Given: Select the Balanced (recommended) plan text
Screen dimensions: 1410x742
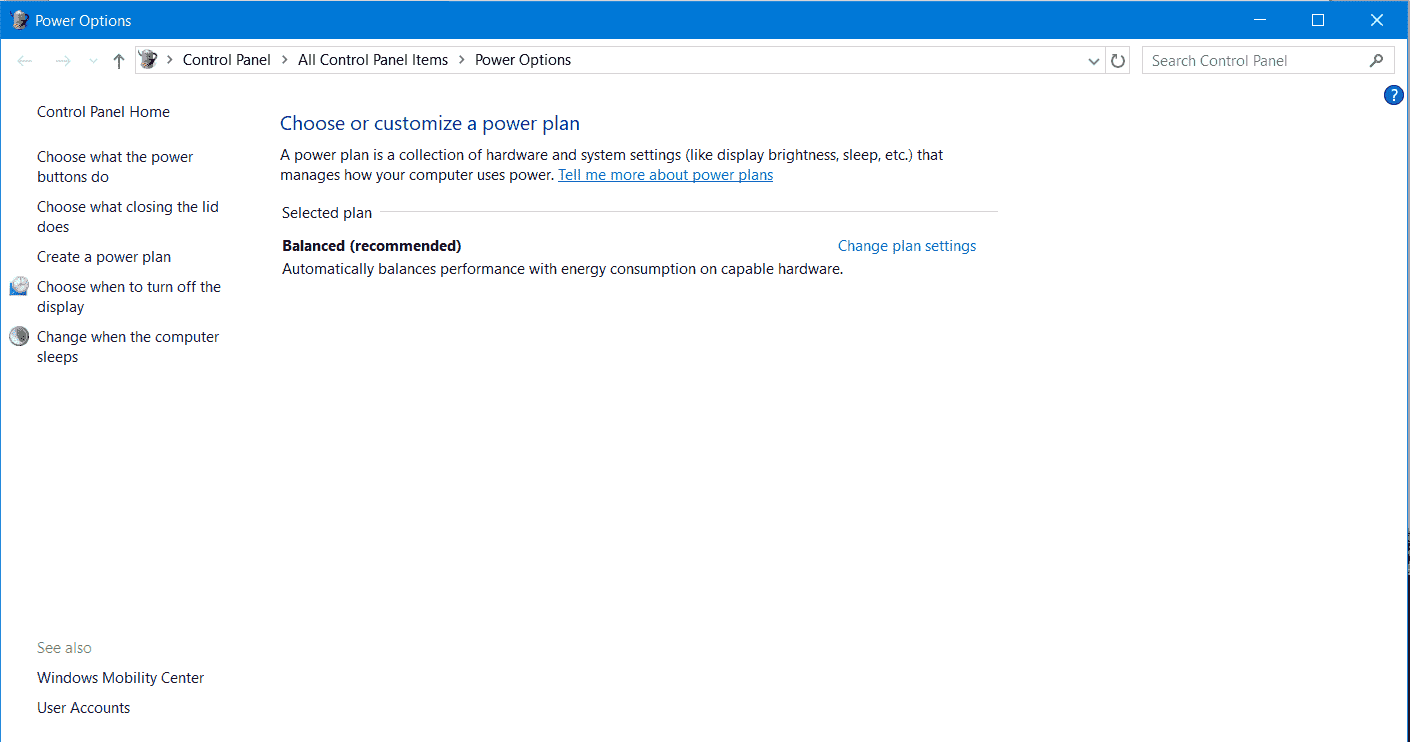Looking at the screenshot, I should 372,246.
